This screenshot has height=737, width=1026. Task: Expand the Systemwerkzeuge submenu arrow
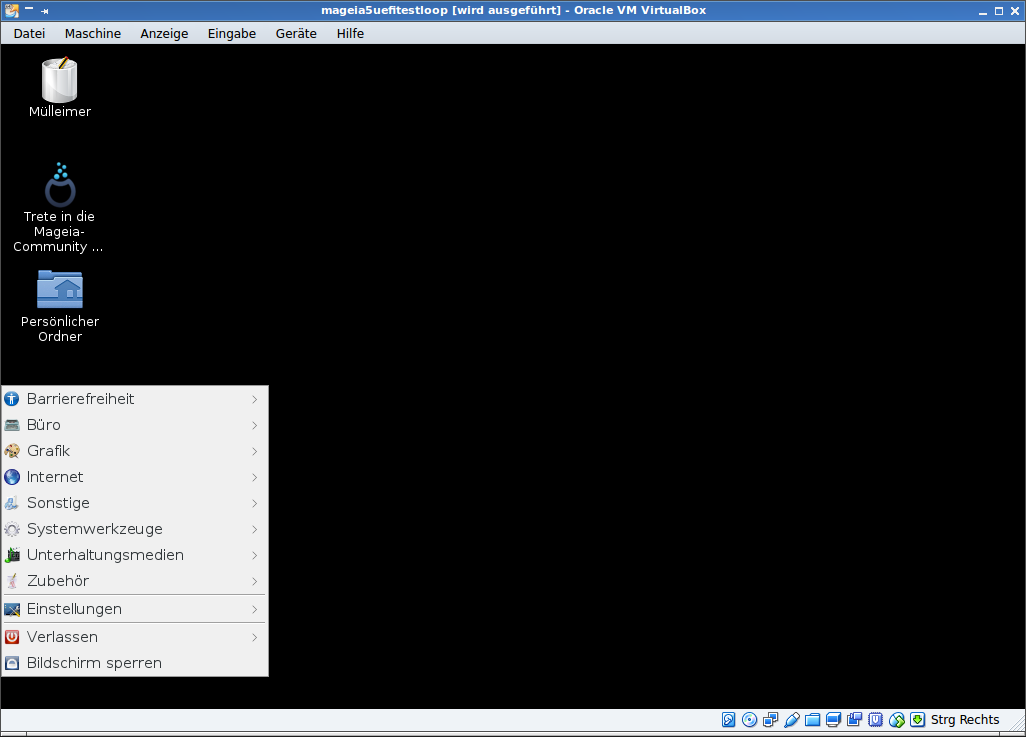click(255, 530)
